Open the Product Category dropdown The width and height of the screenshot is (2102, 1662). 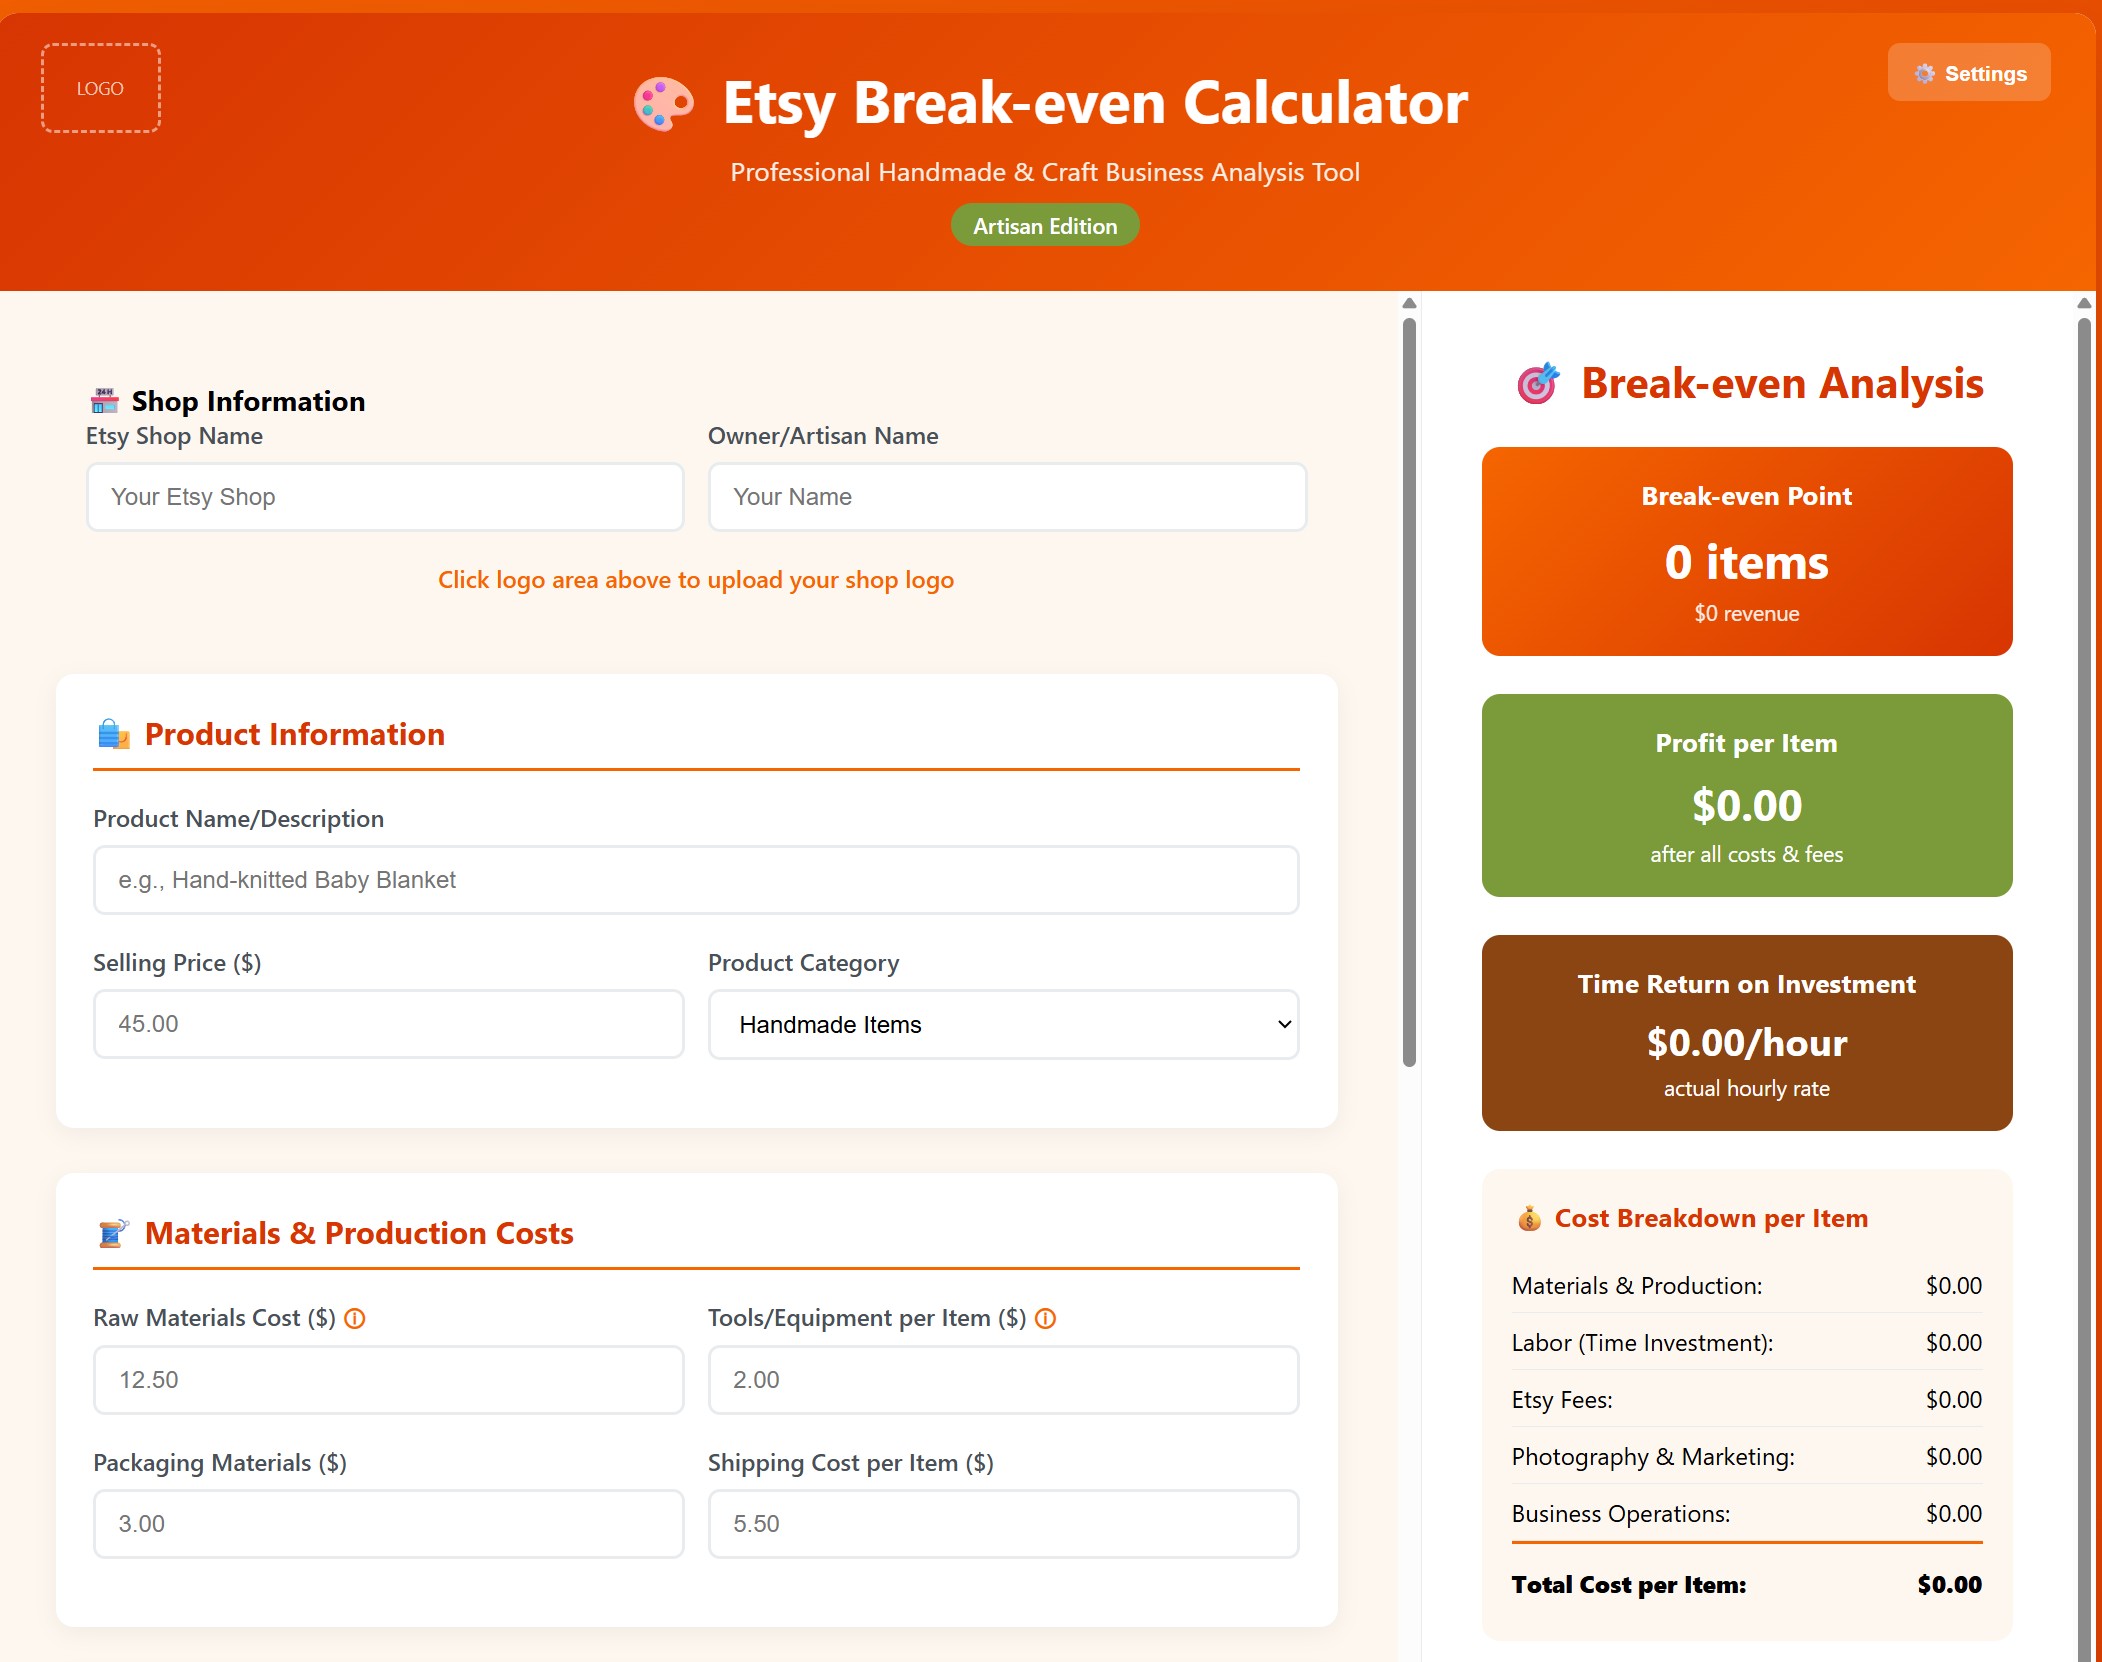coord(1002,1024)
